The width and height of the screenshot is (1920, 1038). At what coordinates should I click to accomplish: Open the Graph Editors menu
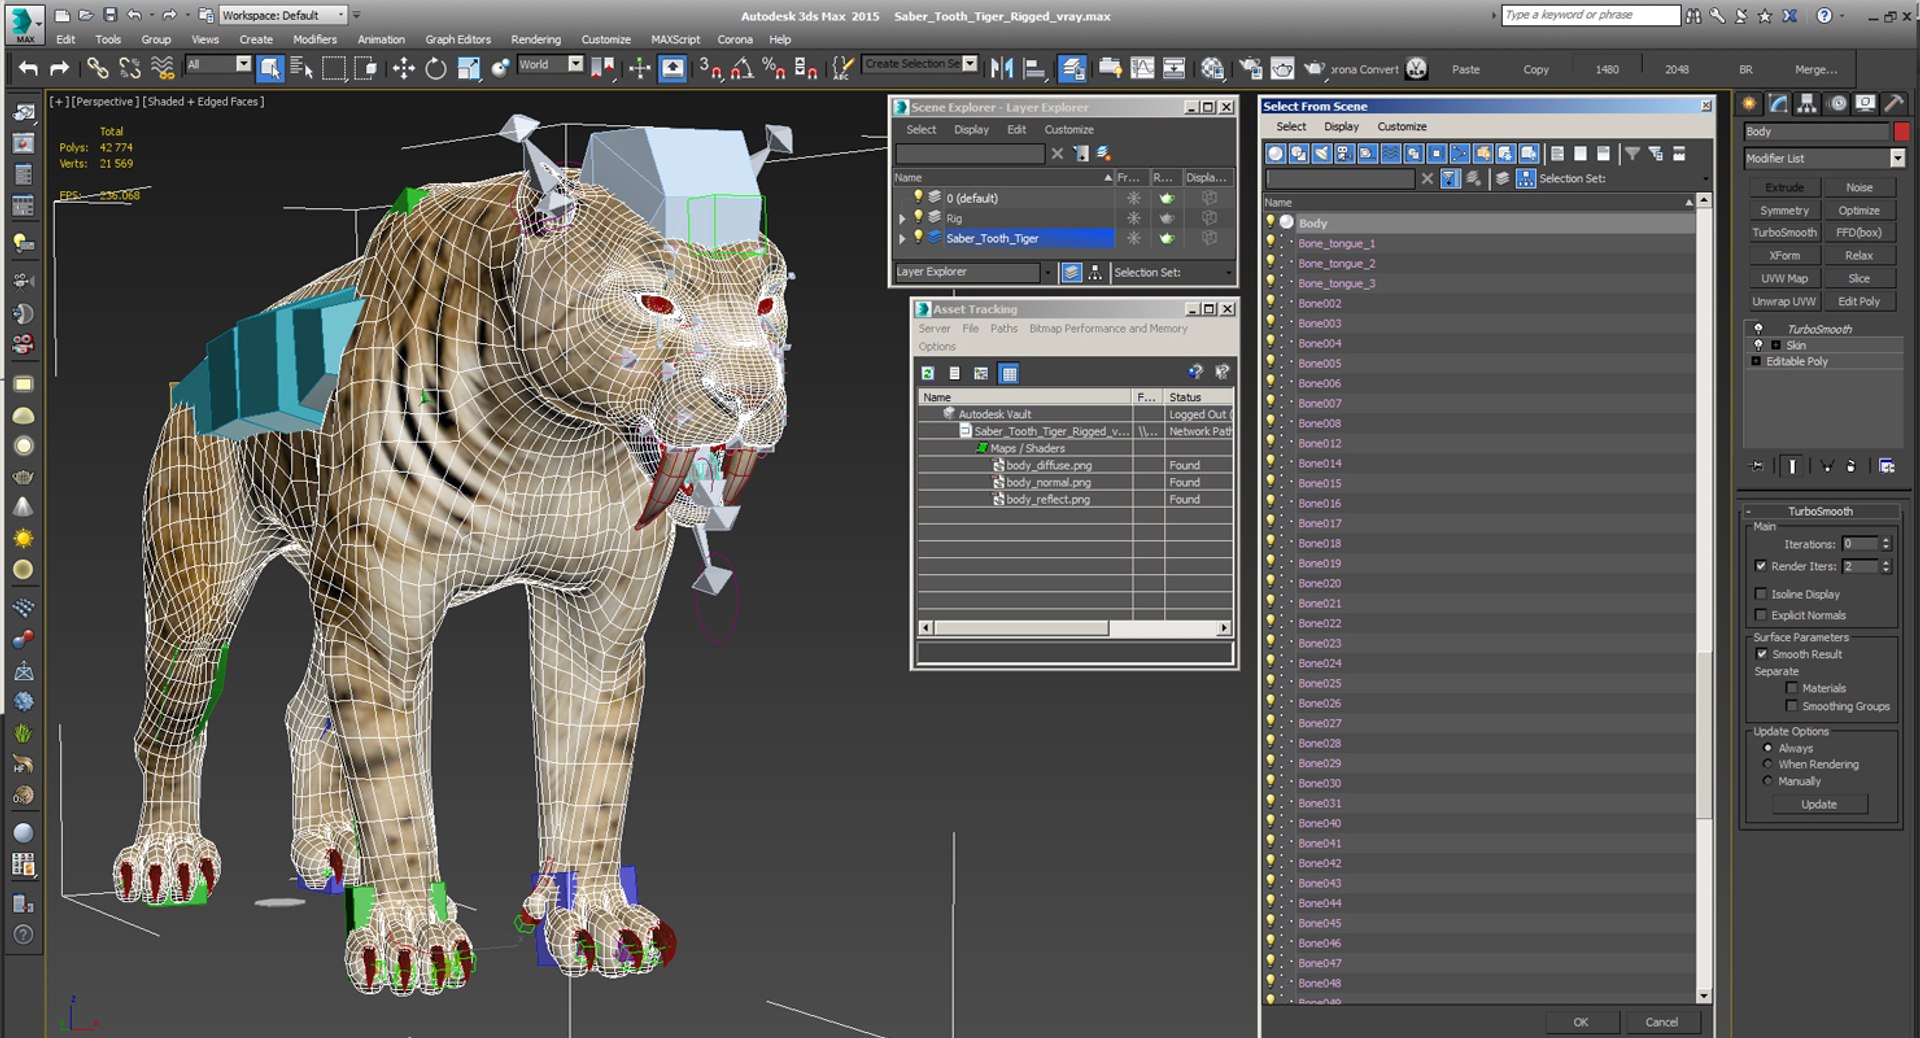458,39
